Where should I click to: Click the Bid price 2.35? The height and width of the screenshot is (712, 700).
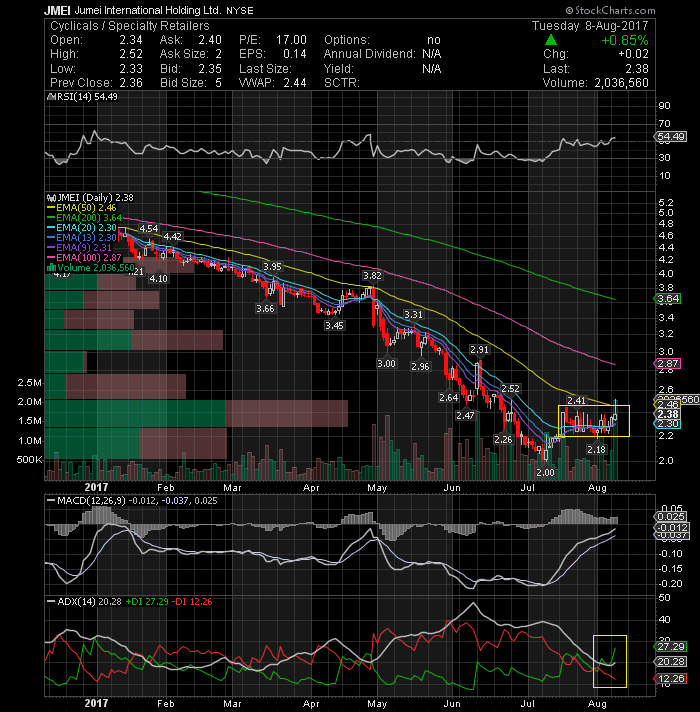click(x=210, y=69)
